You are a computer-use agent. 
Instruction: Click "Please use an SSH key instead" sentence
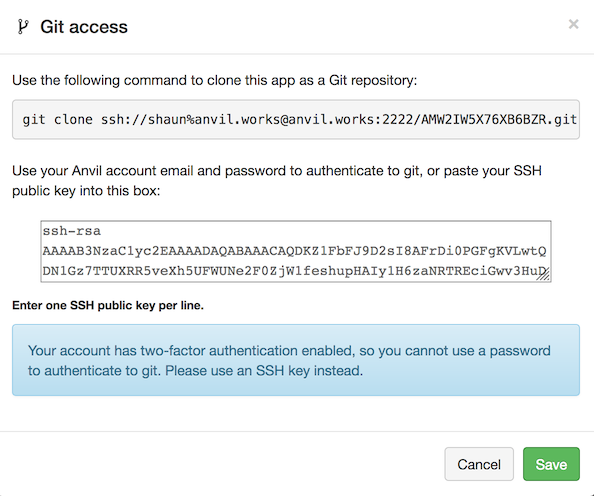[x=264, y=371]
